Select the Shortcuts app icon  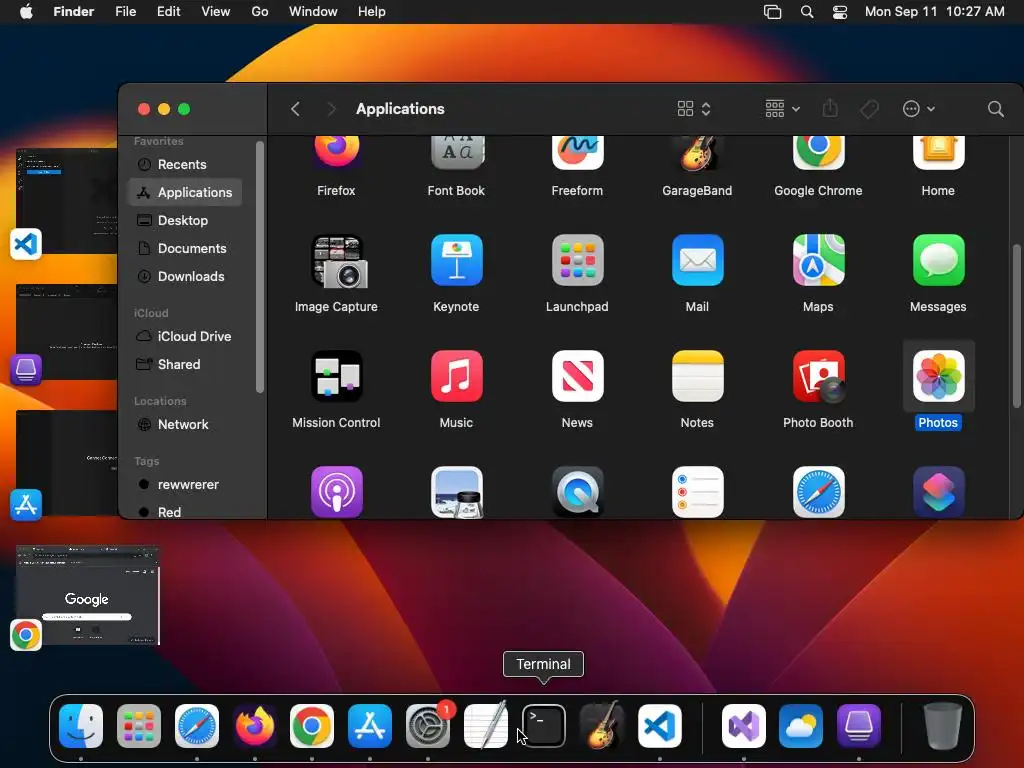(x=938, y=492)
